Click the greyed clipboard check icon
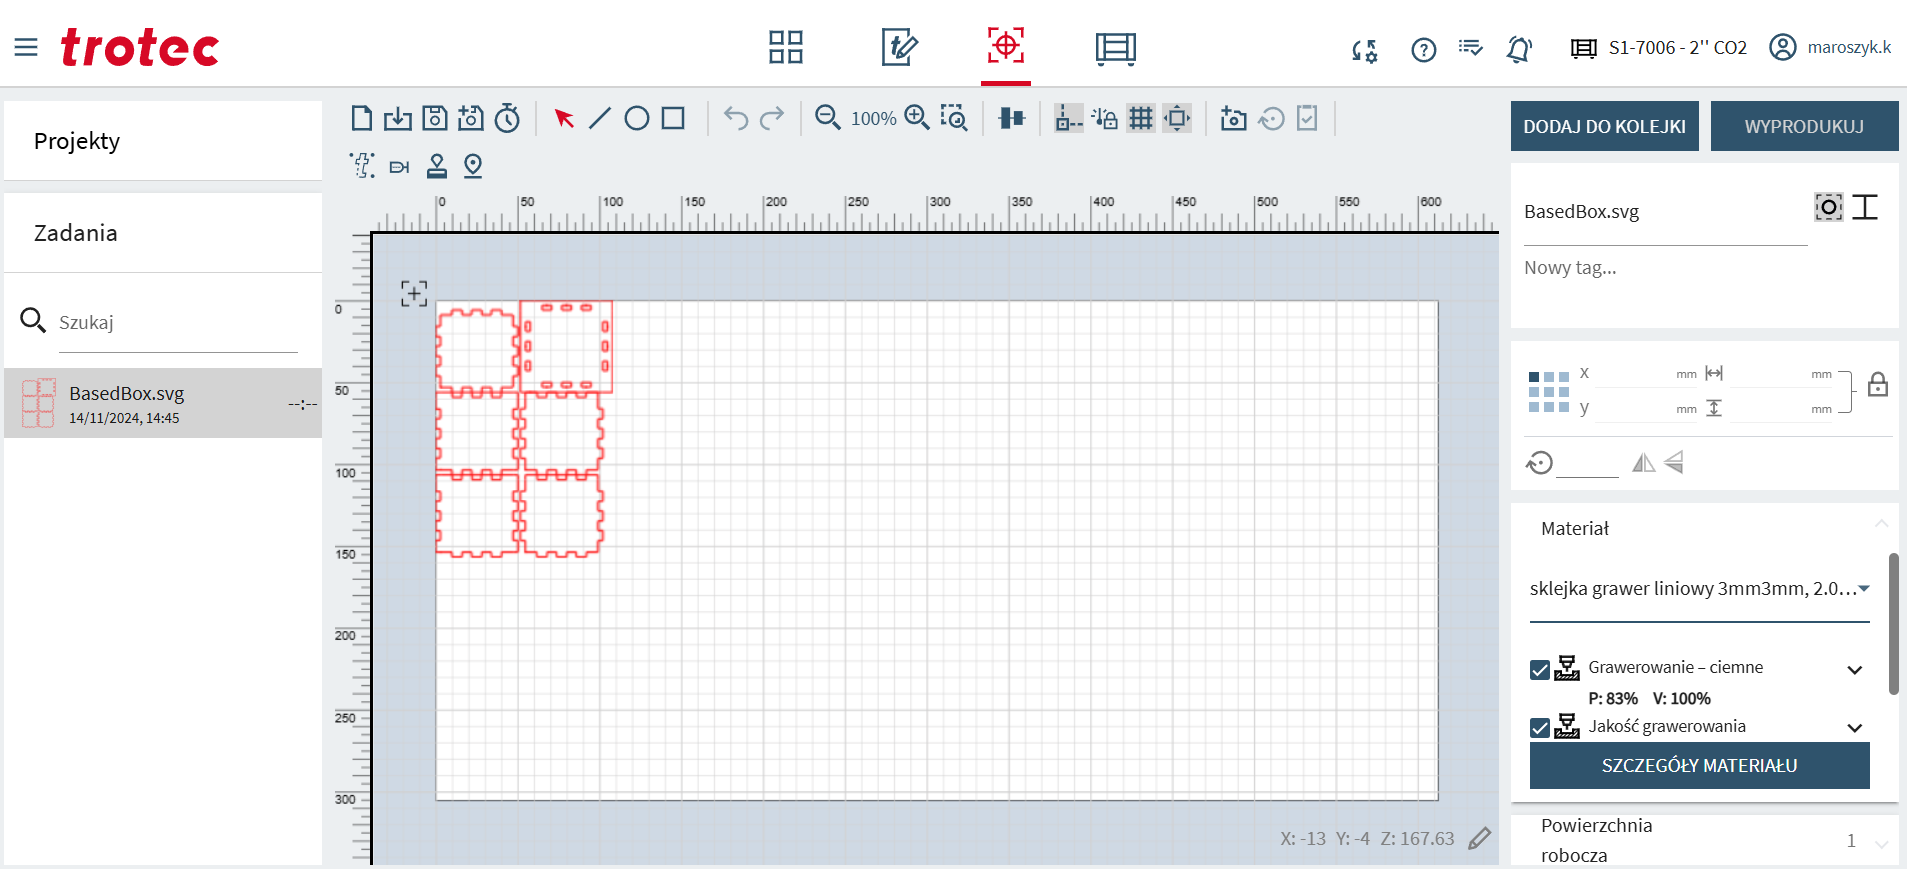 (1307, 118)
